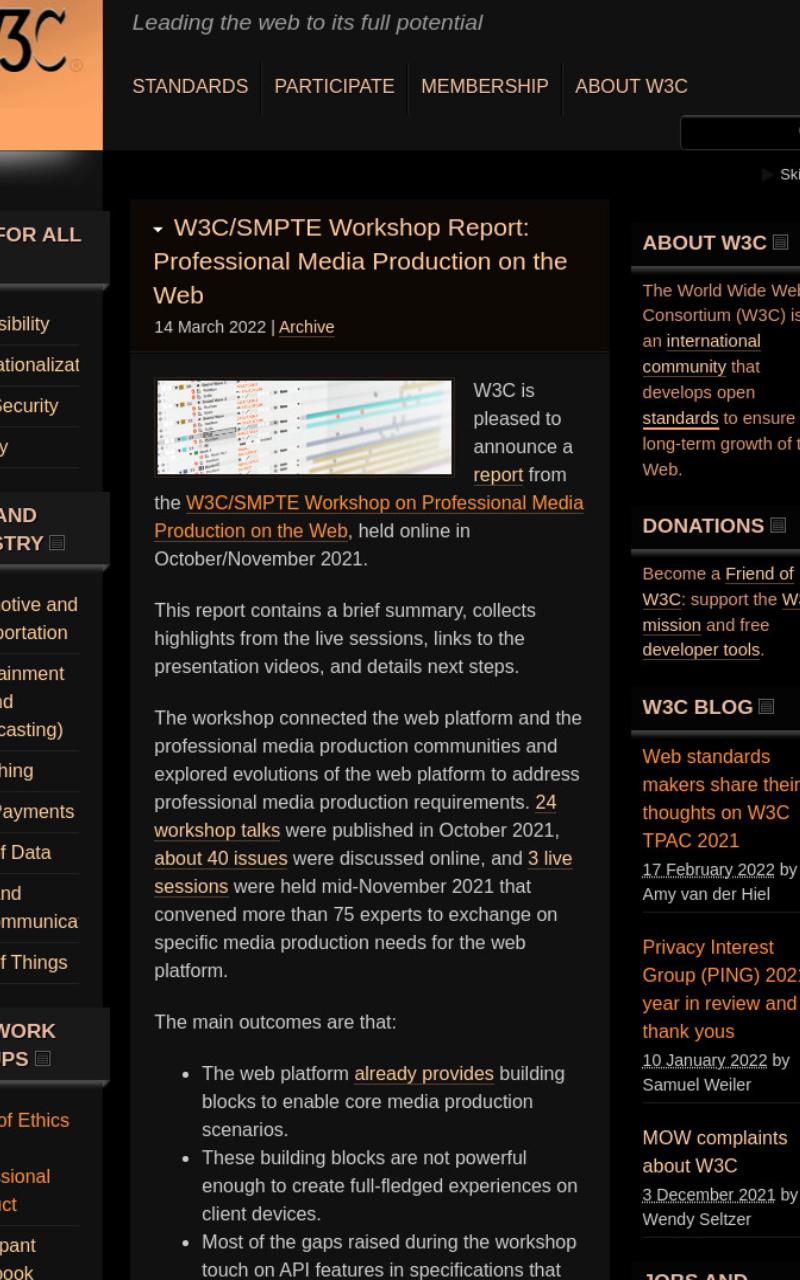
Task: Open the W3C/SMPTE Workshop Report headline
Action: pyautogui.click(x=360, y=261)
